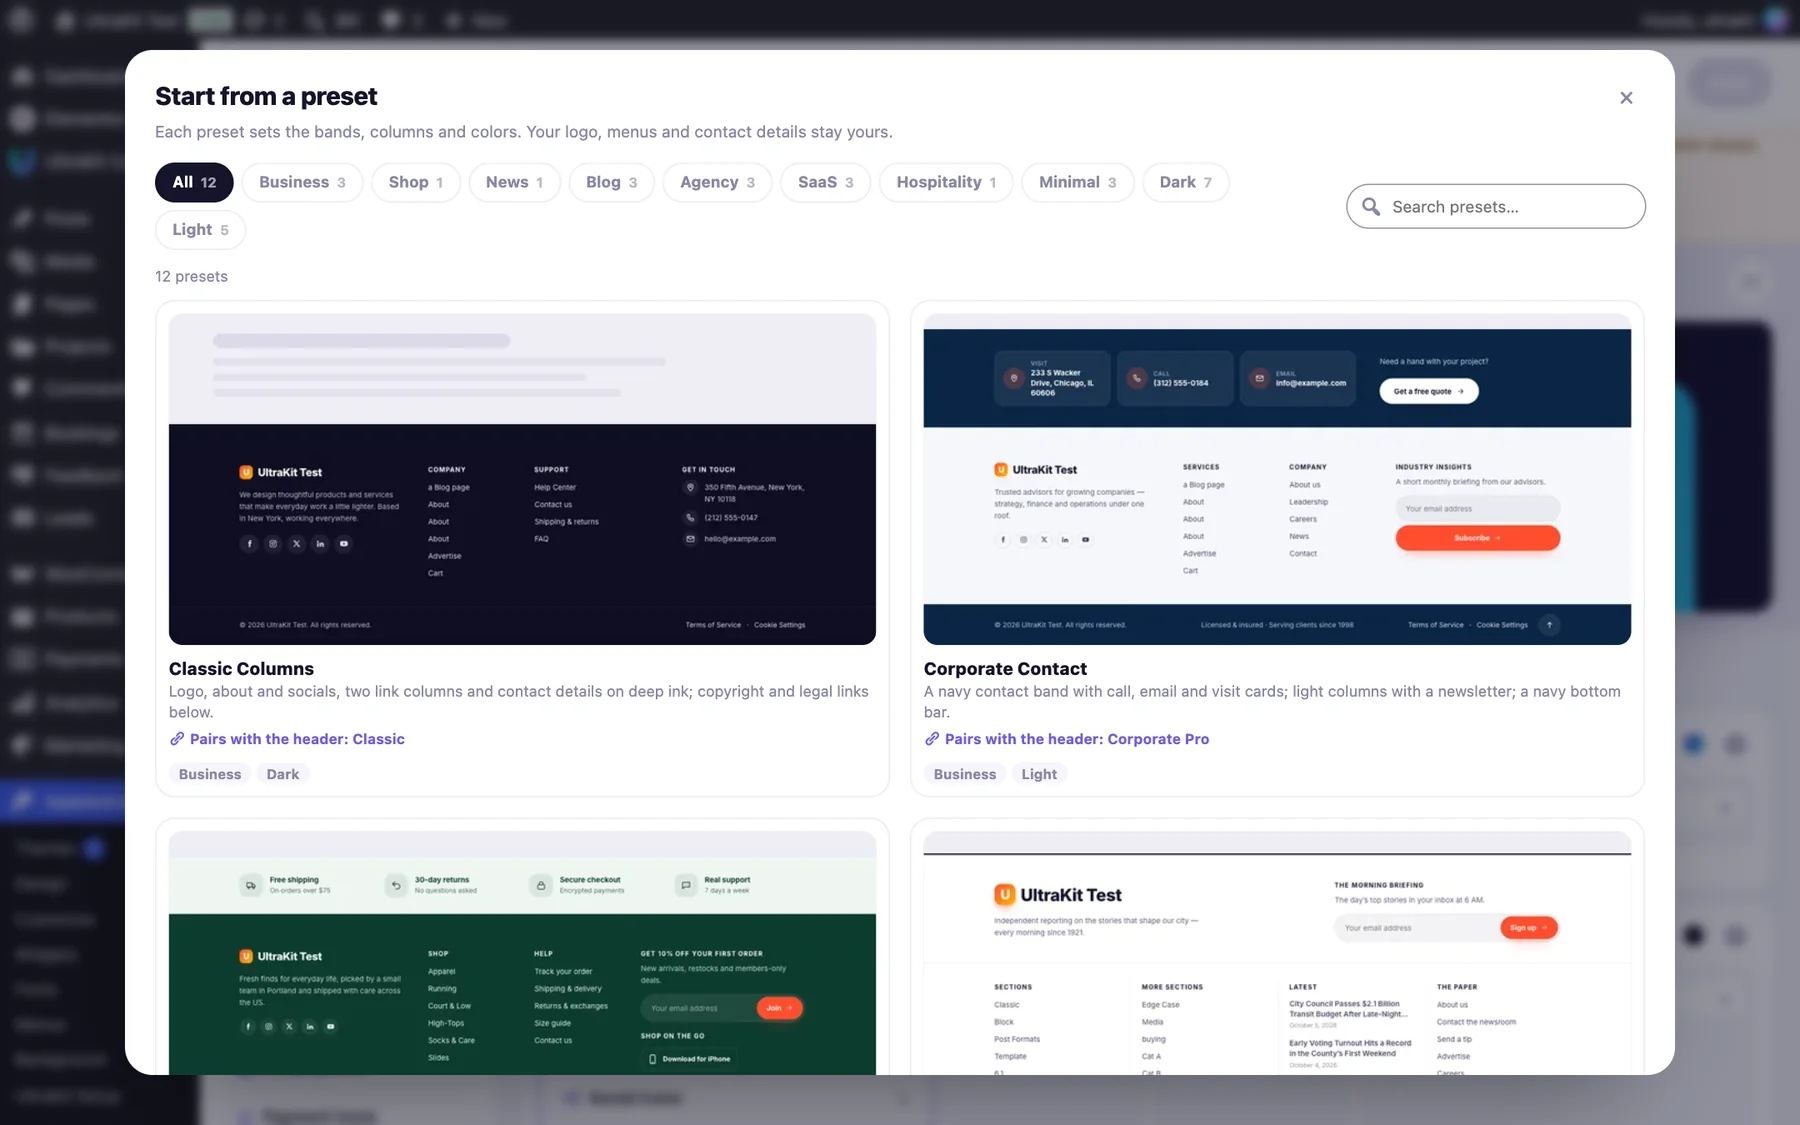Filter presets by Business
This screenshot has height=1125, width=1800.
[x=302, y=182]
